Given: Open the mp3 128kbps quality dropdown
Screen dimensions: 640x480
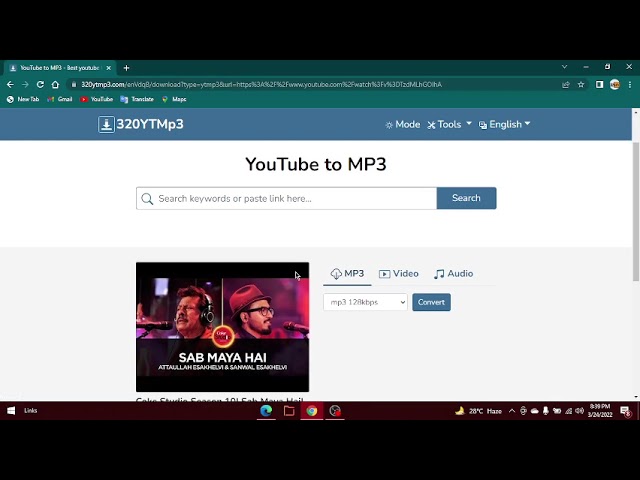Looking at the screenshot, I should (x=365, y=302).
